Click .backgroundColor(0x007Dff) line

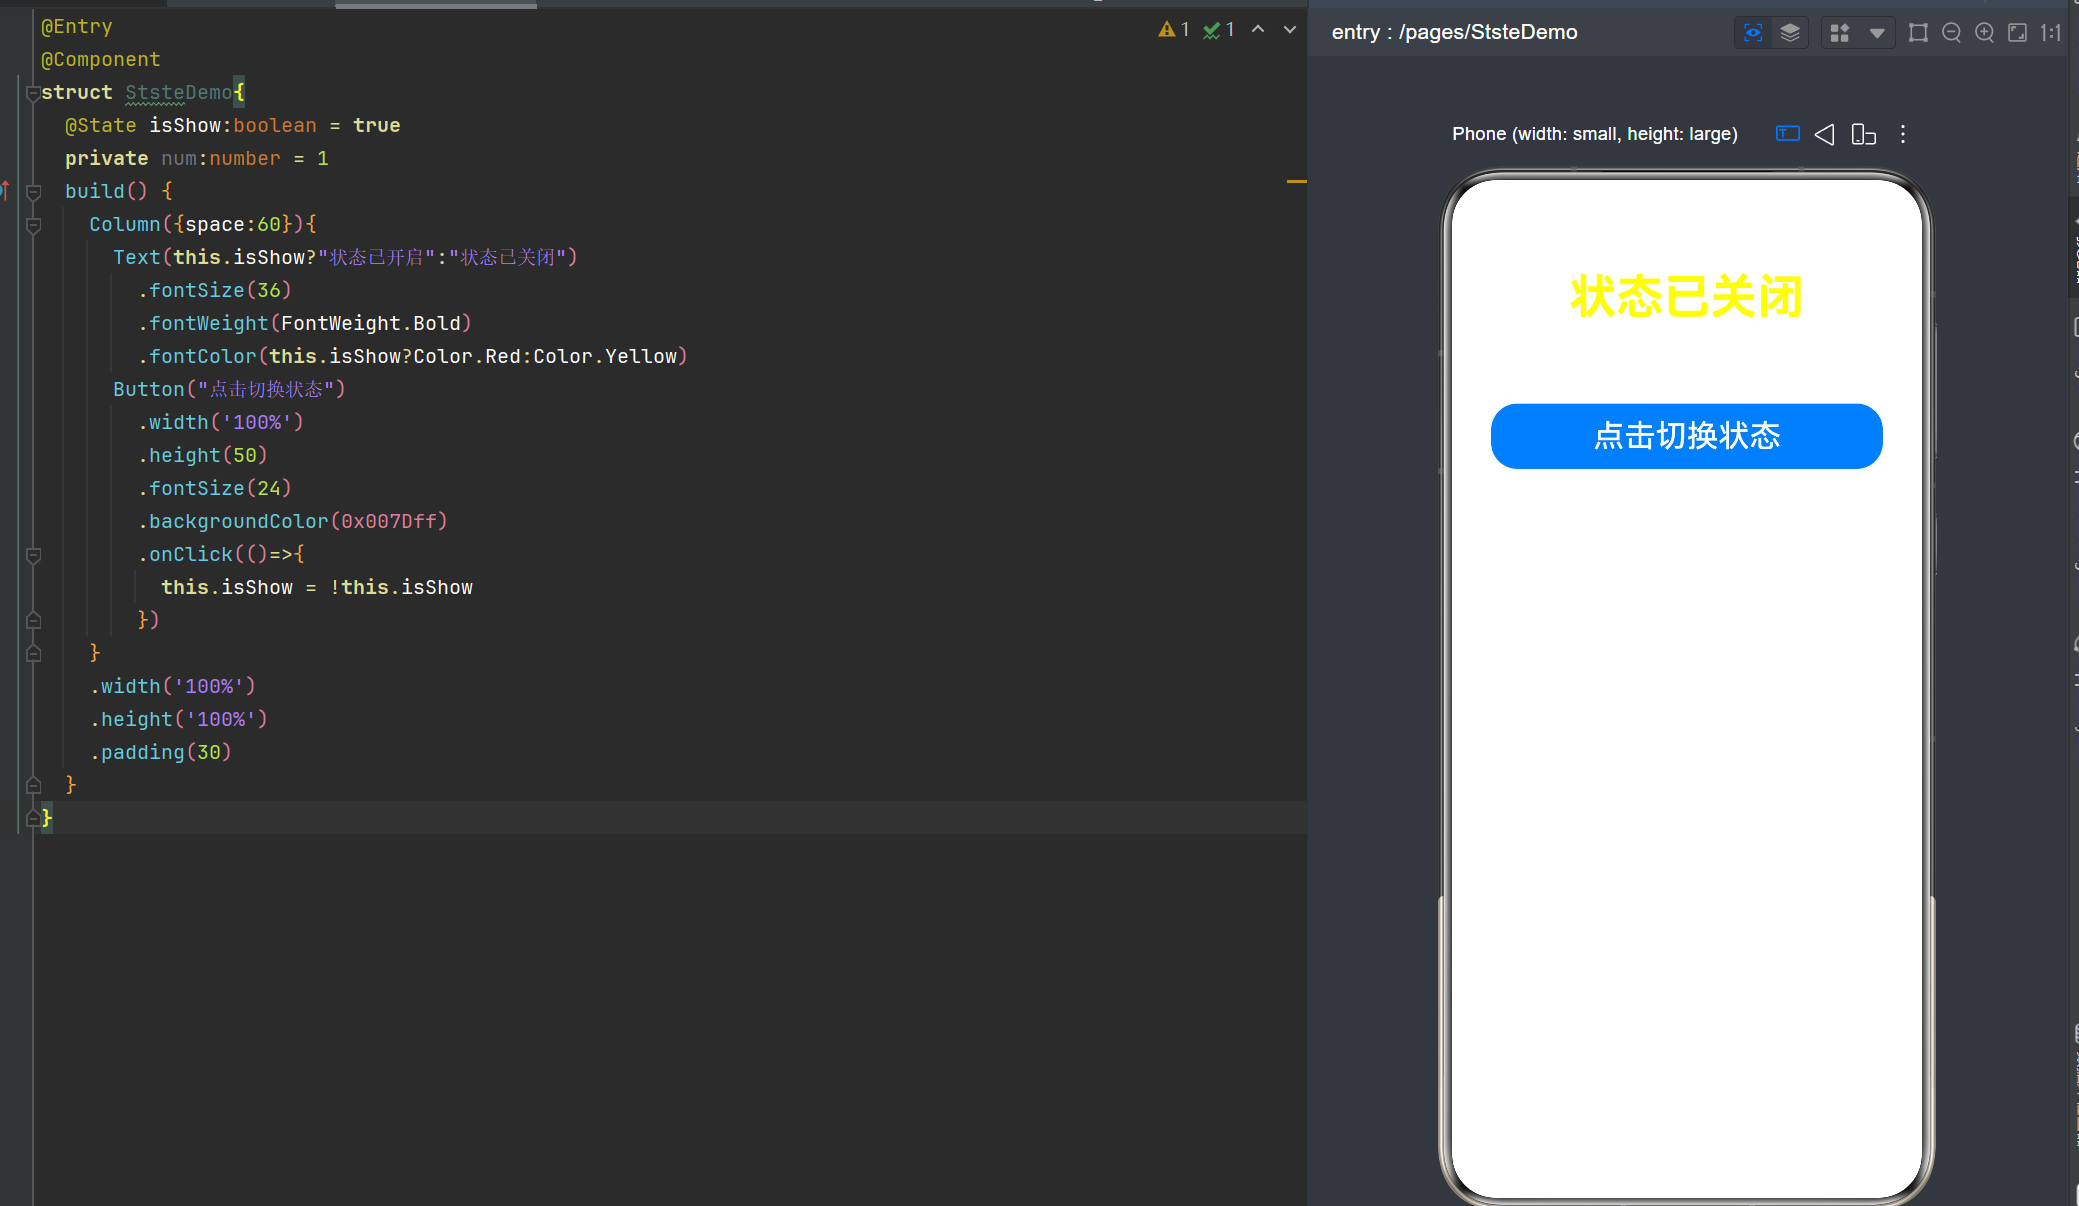[x=292, y=522]
